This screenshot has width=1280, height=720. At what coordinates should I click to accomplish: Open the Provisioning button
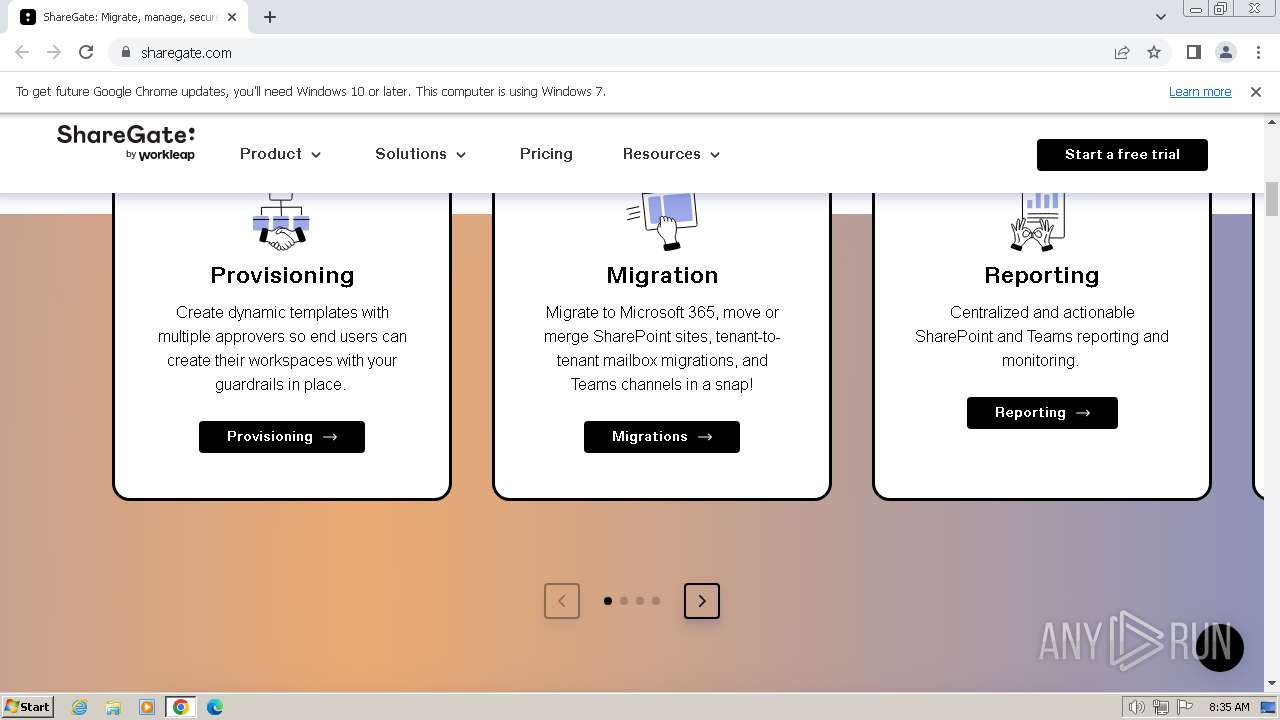282,437
